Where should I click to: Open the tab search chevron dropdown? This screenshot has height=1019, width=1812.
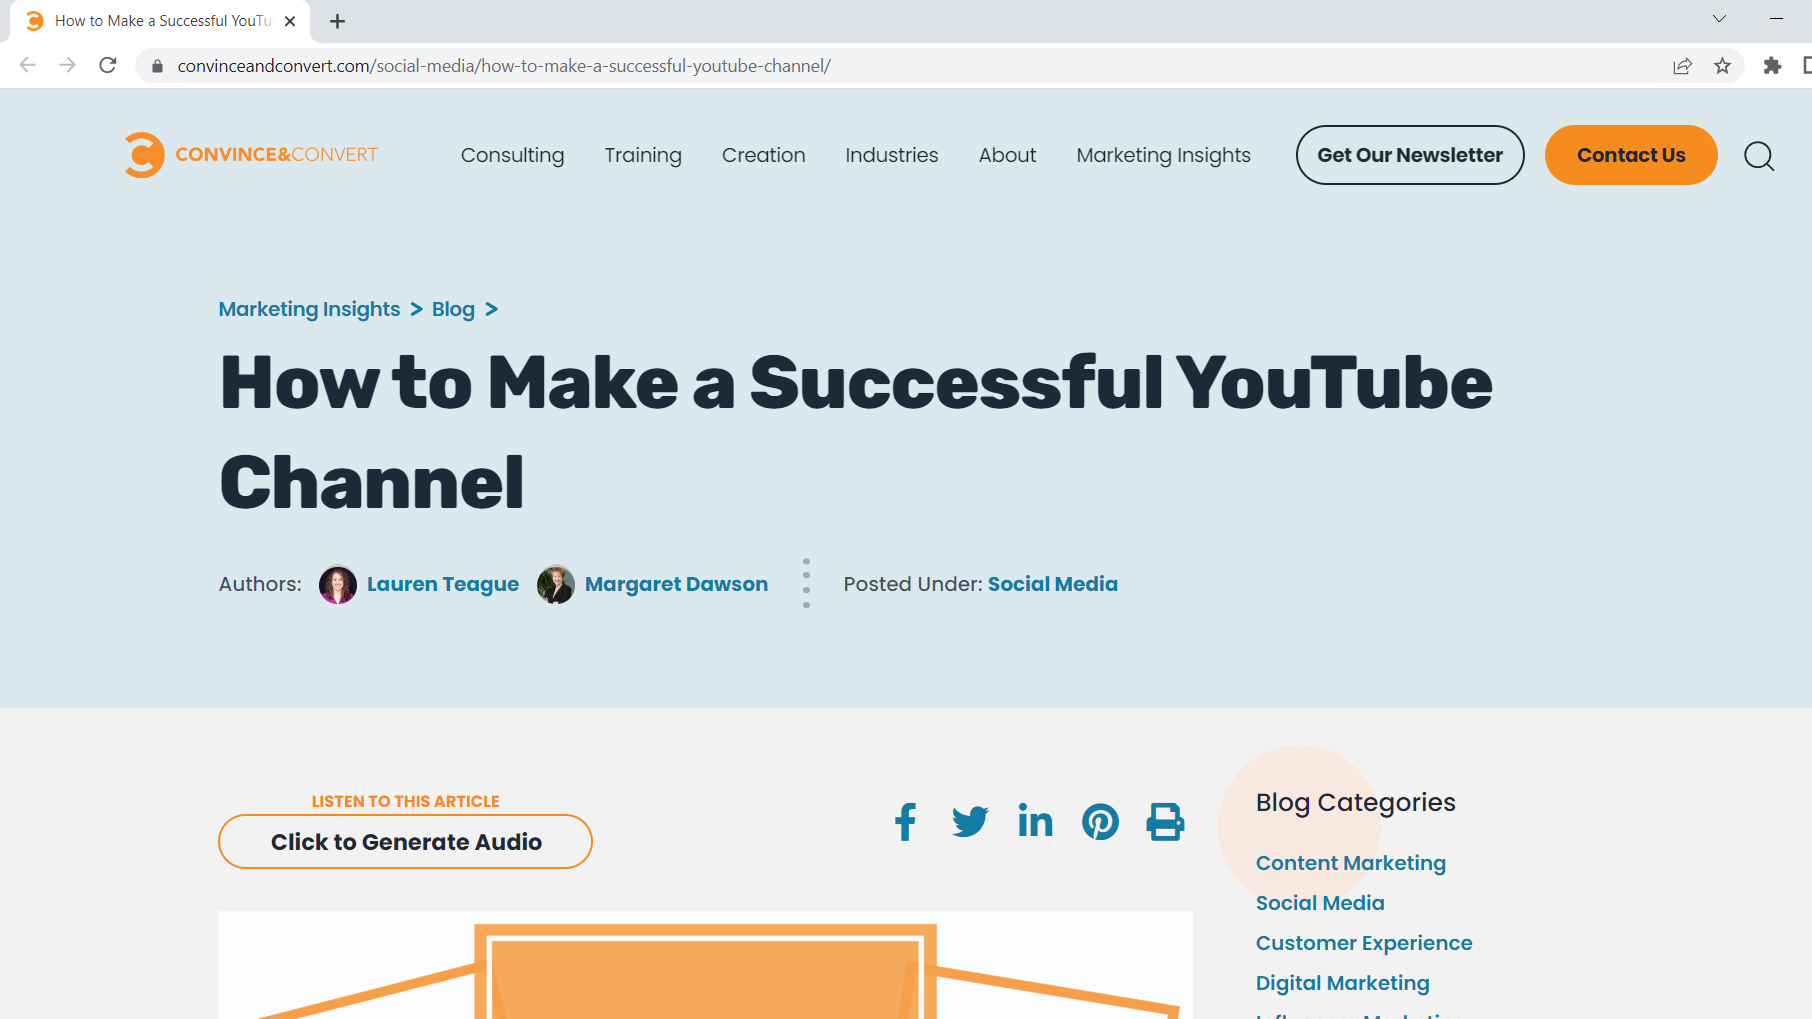[x=1719, y=19]
